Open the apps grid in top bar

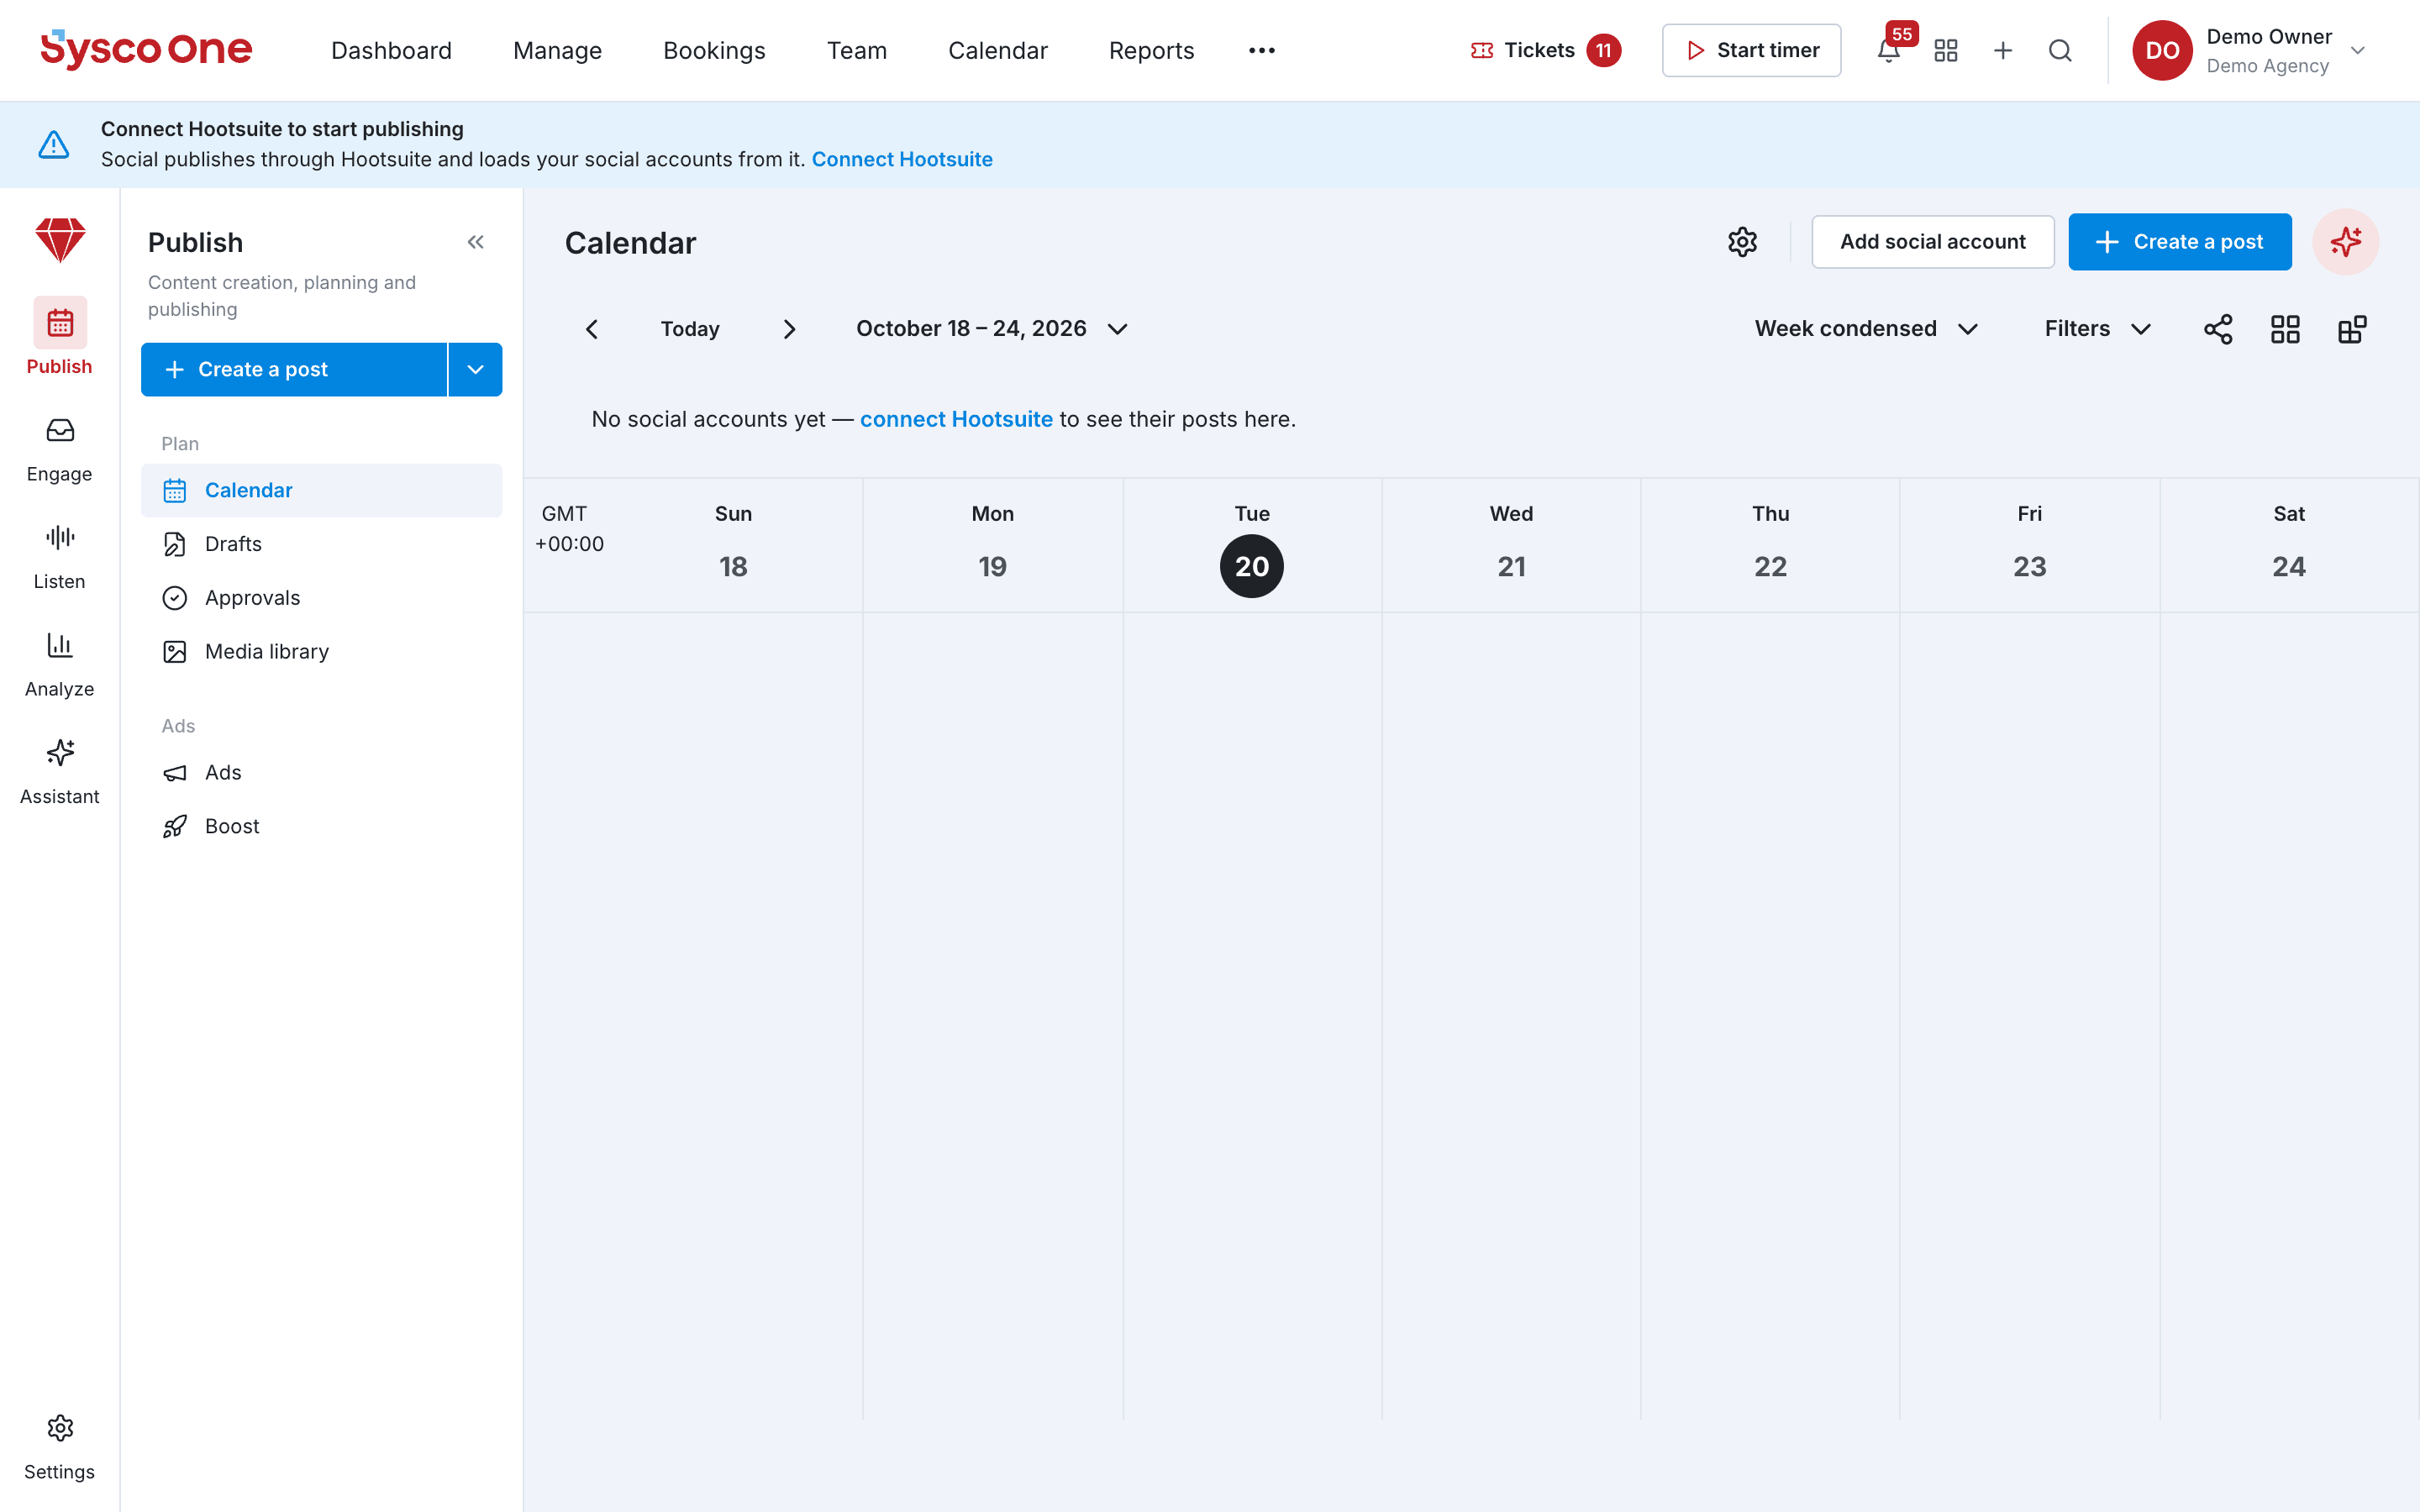click(1946, 50)
